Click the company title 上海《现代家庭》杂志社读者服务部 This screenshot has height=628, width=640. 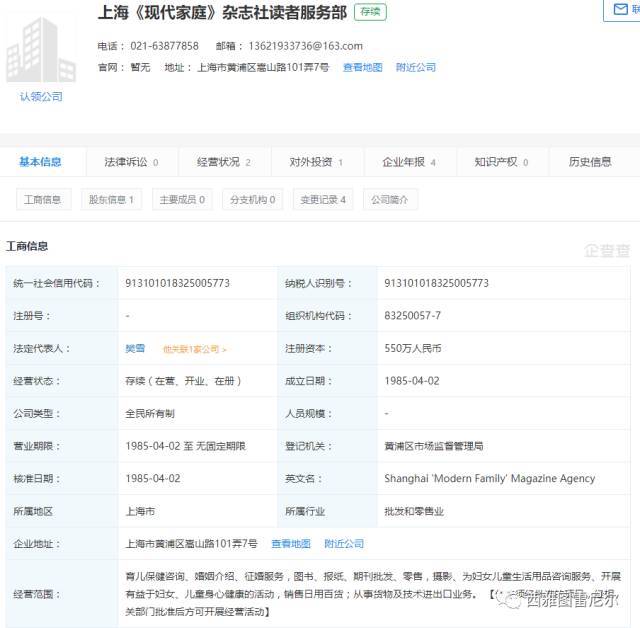tap(222, 12)
